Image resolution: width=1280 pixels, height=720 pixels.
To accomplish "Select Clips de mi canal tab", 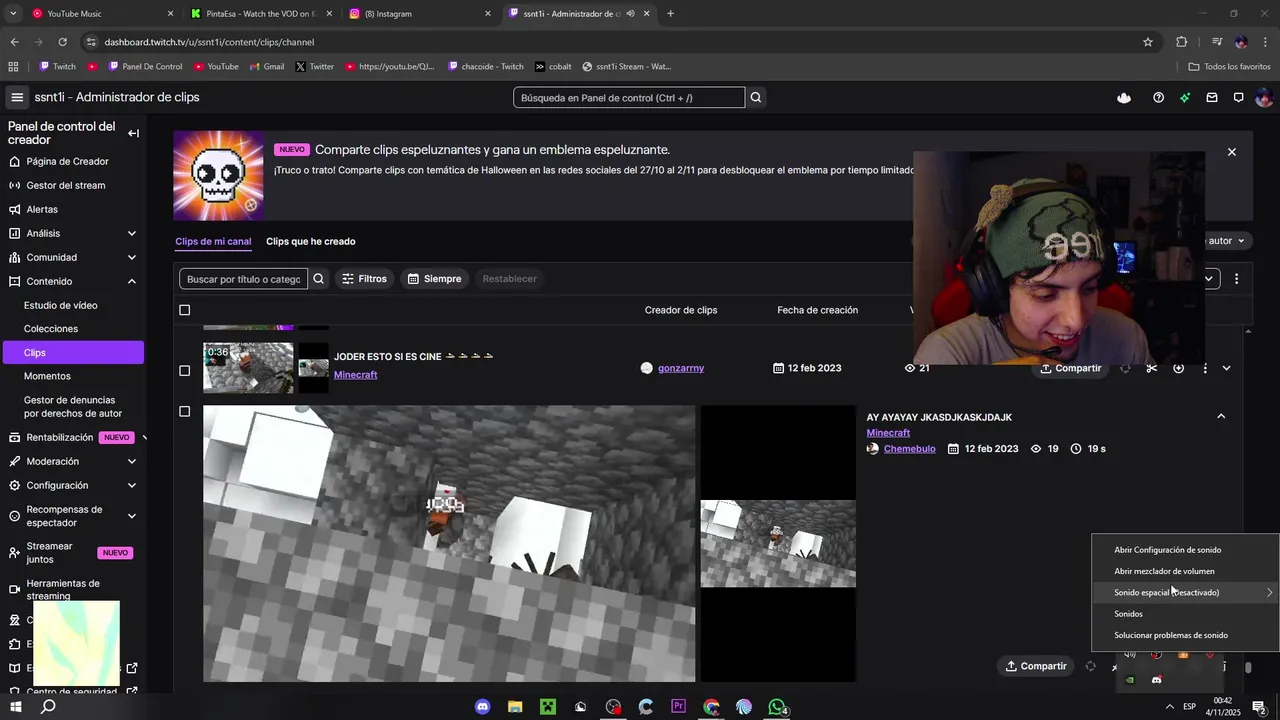I will 213,241.
